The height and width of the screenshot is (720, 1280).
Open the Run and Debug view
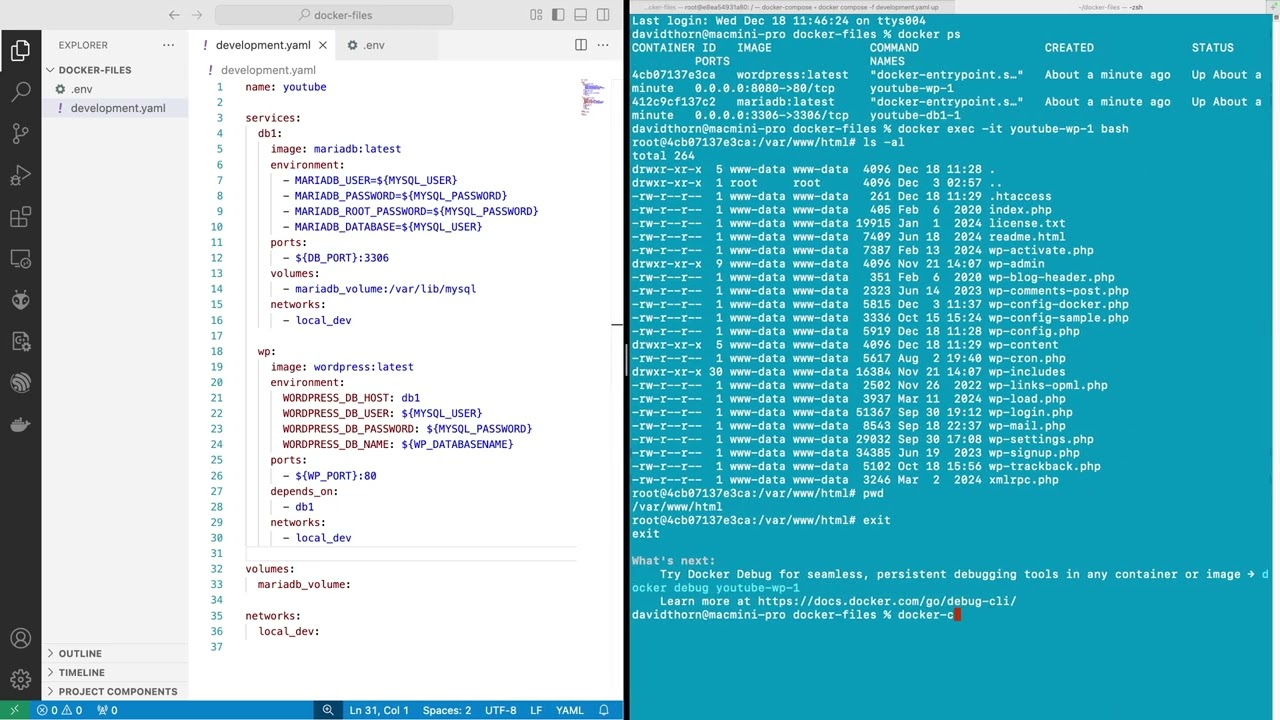pos(20,176)
